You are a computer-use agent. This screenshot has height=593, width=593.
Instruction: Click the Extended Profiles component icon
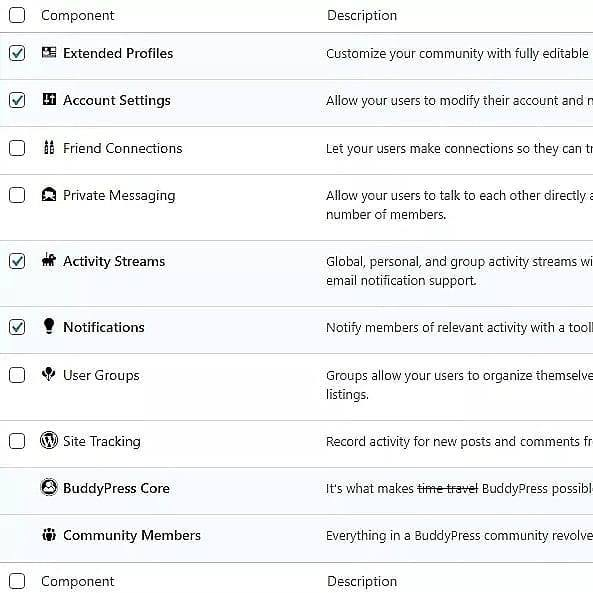[49, 53]
